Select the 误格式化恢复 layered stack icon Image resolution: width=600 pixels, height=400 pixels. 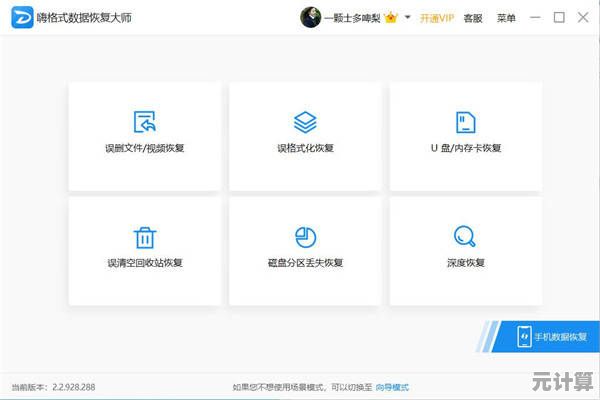point(305,122)
